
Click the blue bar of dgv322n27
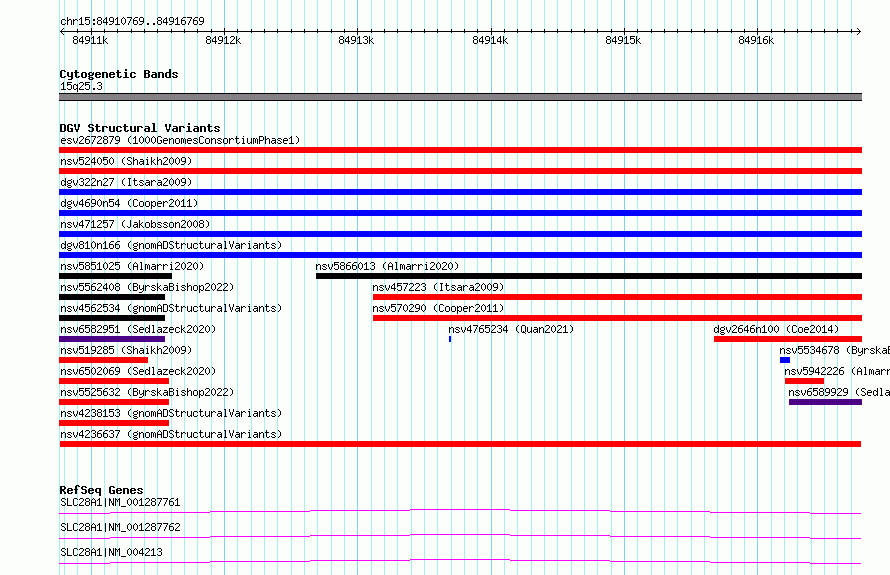click(x=460, y=192)
